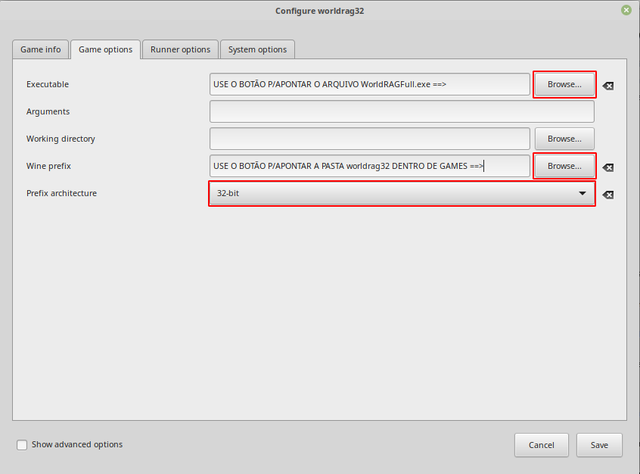This screenshot has width=640, height=474.
Task: Clear the Wine prefix field with its reset icon
Action: coord(608,167)
